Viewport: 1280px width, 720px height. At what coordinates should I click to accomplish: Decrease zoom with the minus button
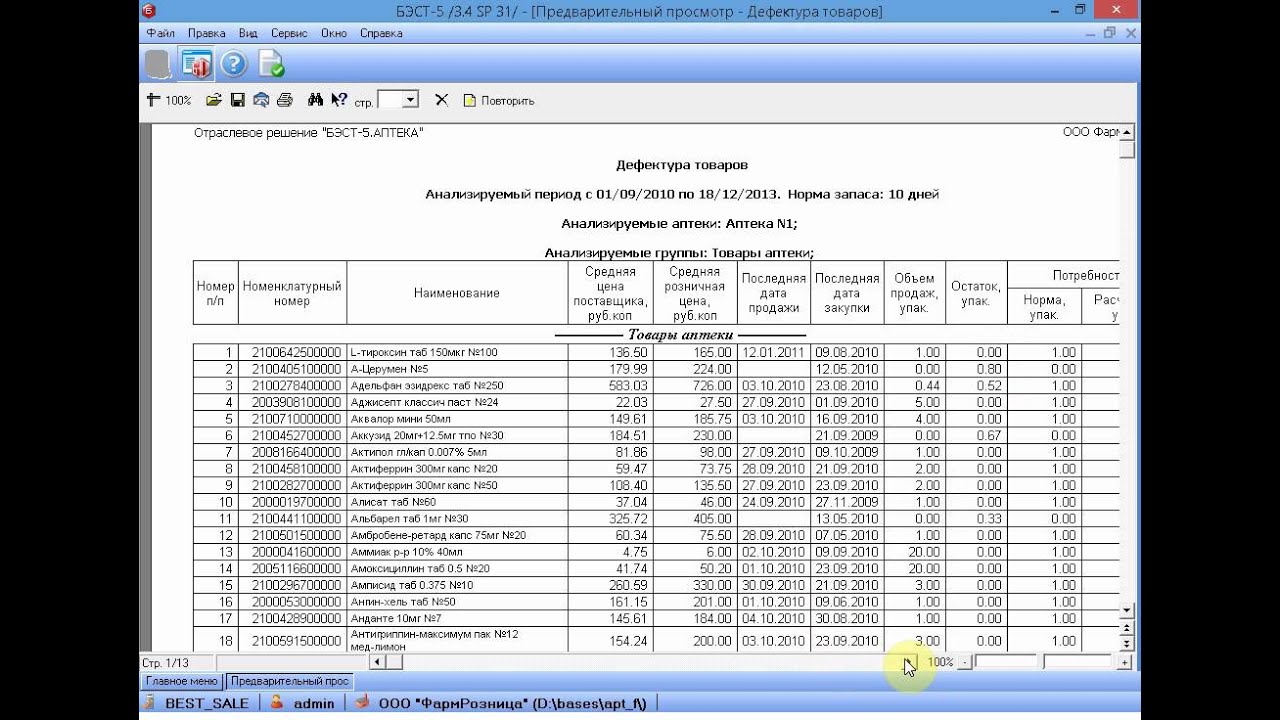[x=964, y=662]
